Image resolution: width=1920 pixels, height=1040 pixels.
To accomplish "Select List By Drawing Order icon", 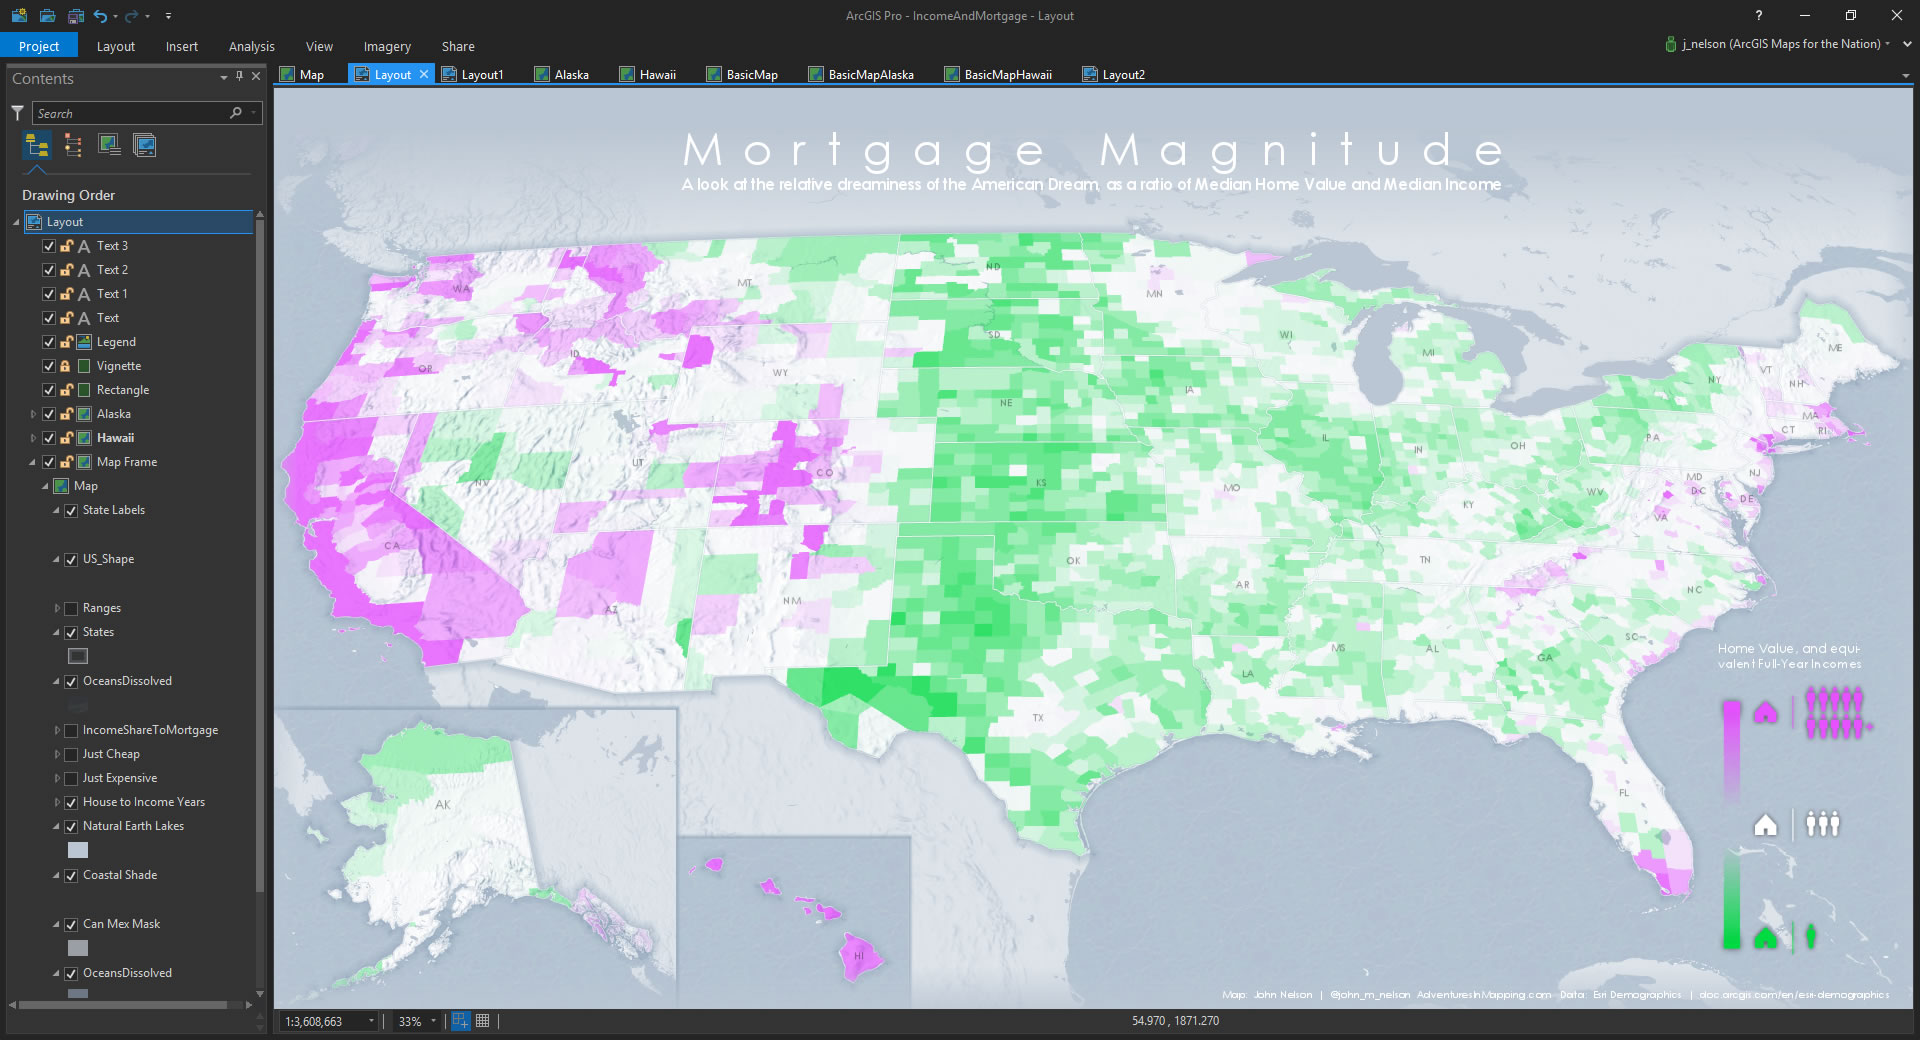I will pos(37,146).
